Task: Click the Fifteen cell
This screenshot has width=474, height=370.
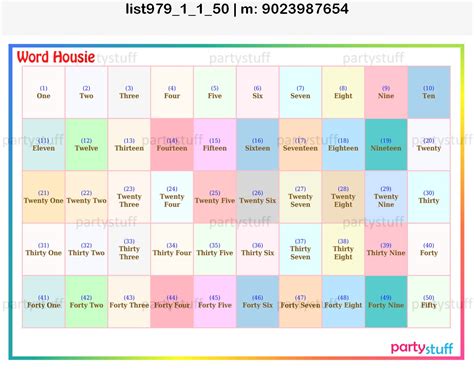Action: 215,145
